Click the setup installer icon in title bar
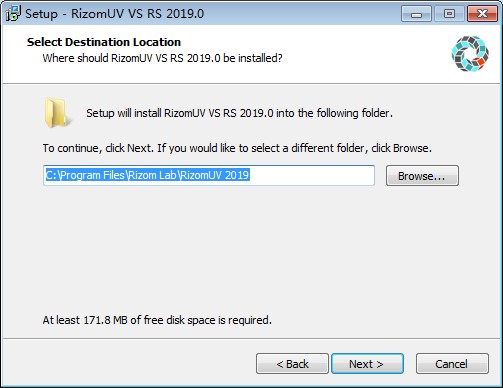This screenshot has width=503, height=388. [13, 14]
